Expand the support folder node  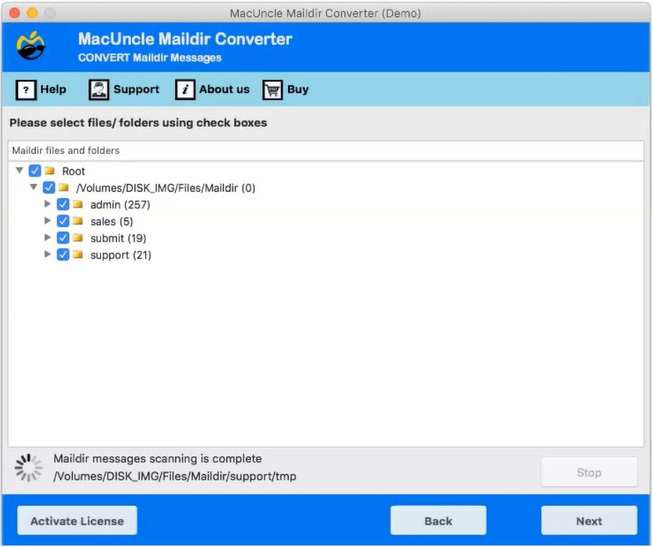47,254
